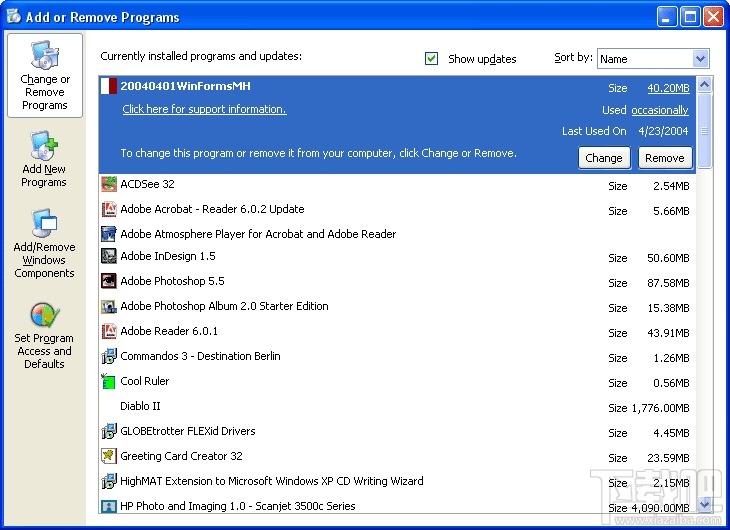Toggle the Show updates checkbox
Viewport: 730px width, 530px height.
(432, 59)
